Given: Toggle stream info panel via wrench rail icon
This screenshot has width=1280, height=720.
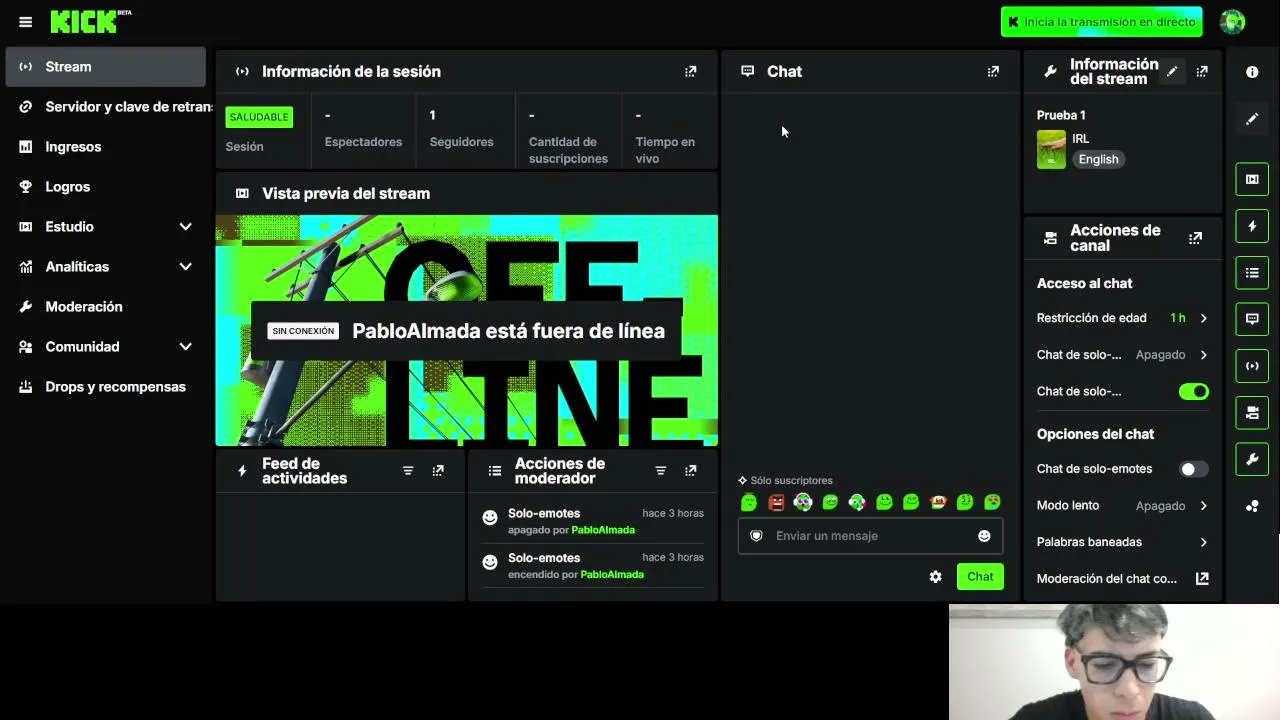Looking at the screenshot, I should 1252,459.
